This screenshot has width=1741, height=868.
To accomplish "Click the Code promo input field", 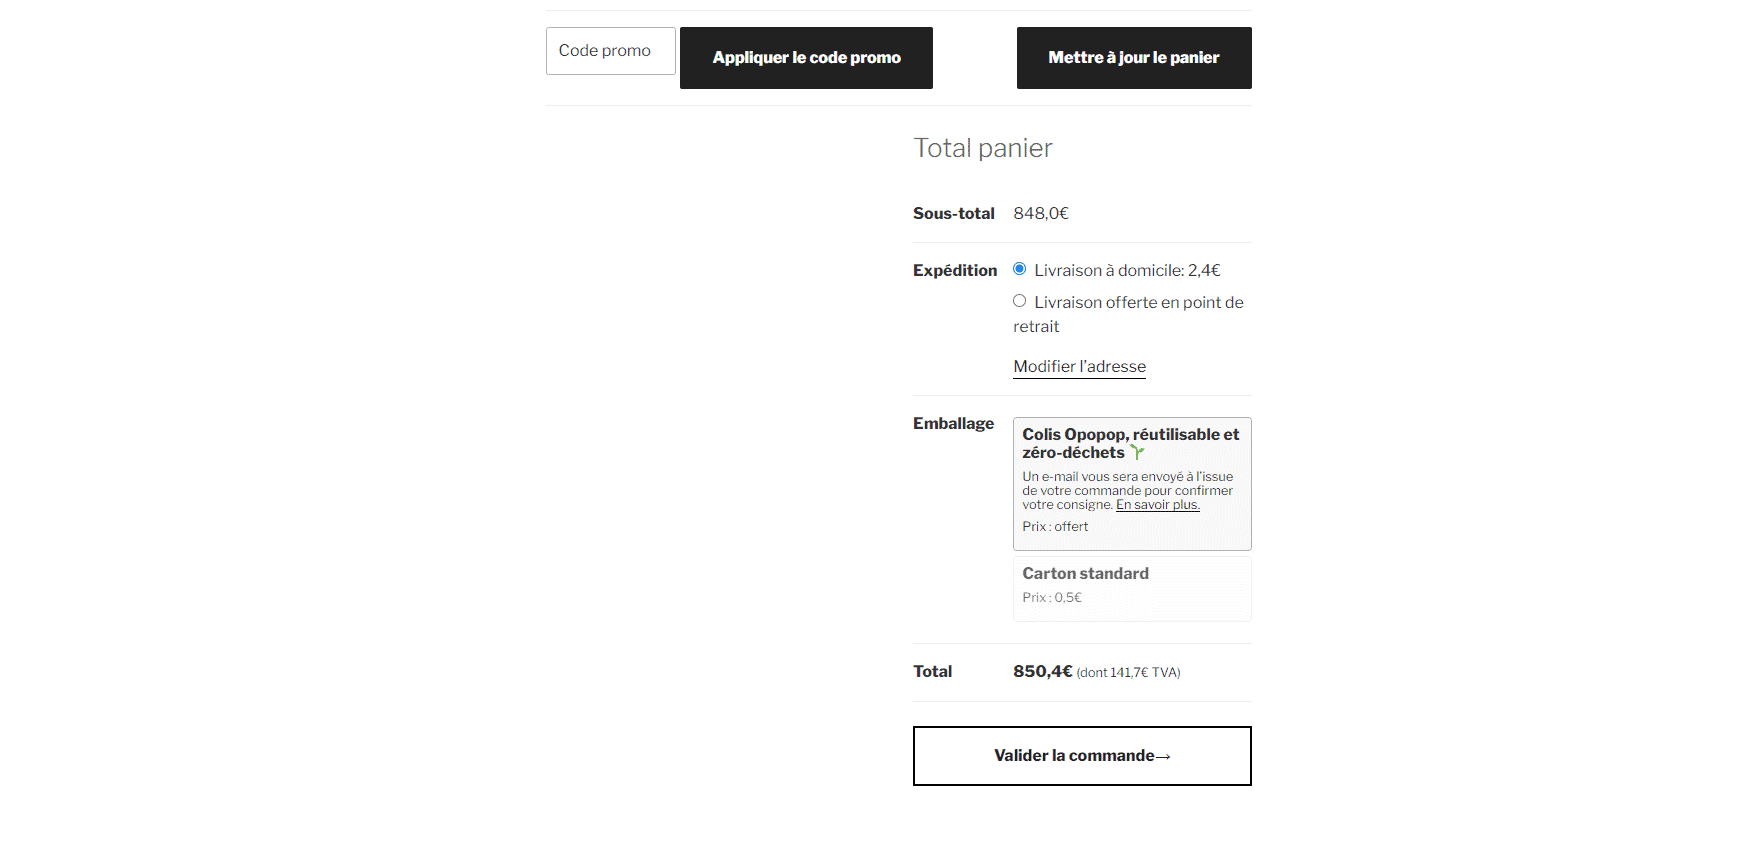I will 611,51.
